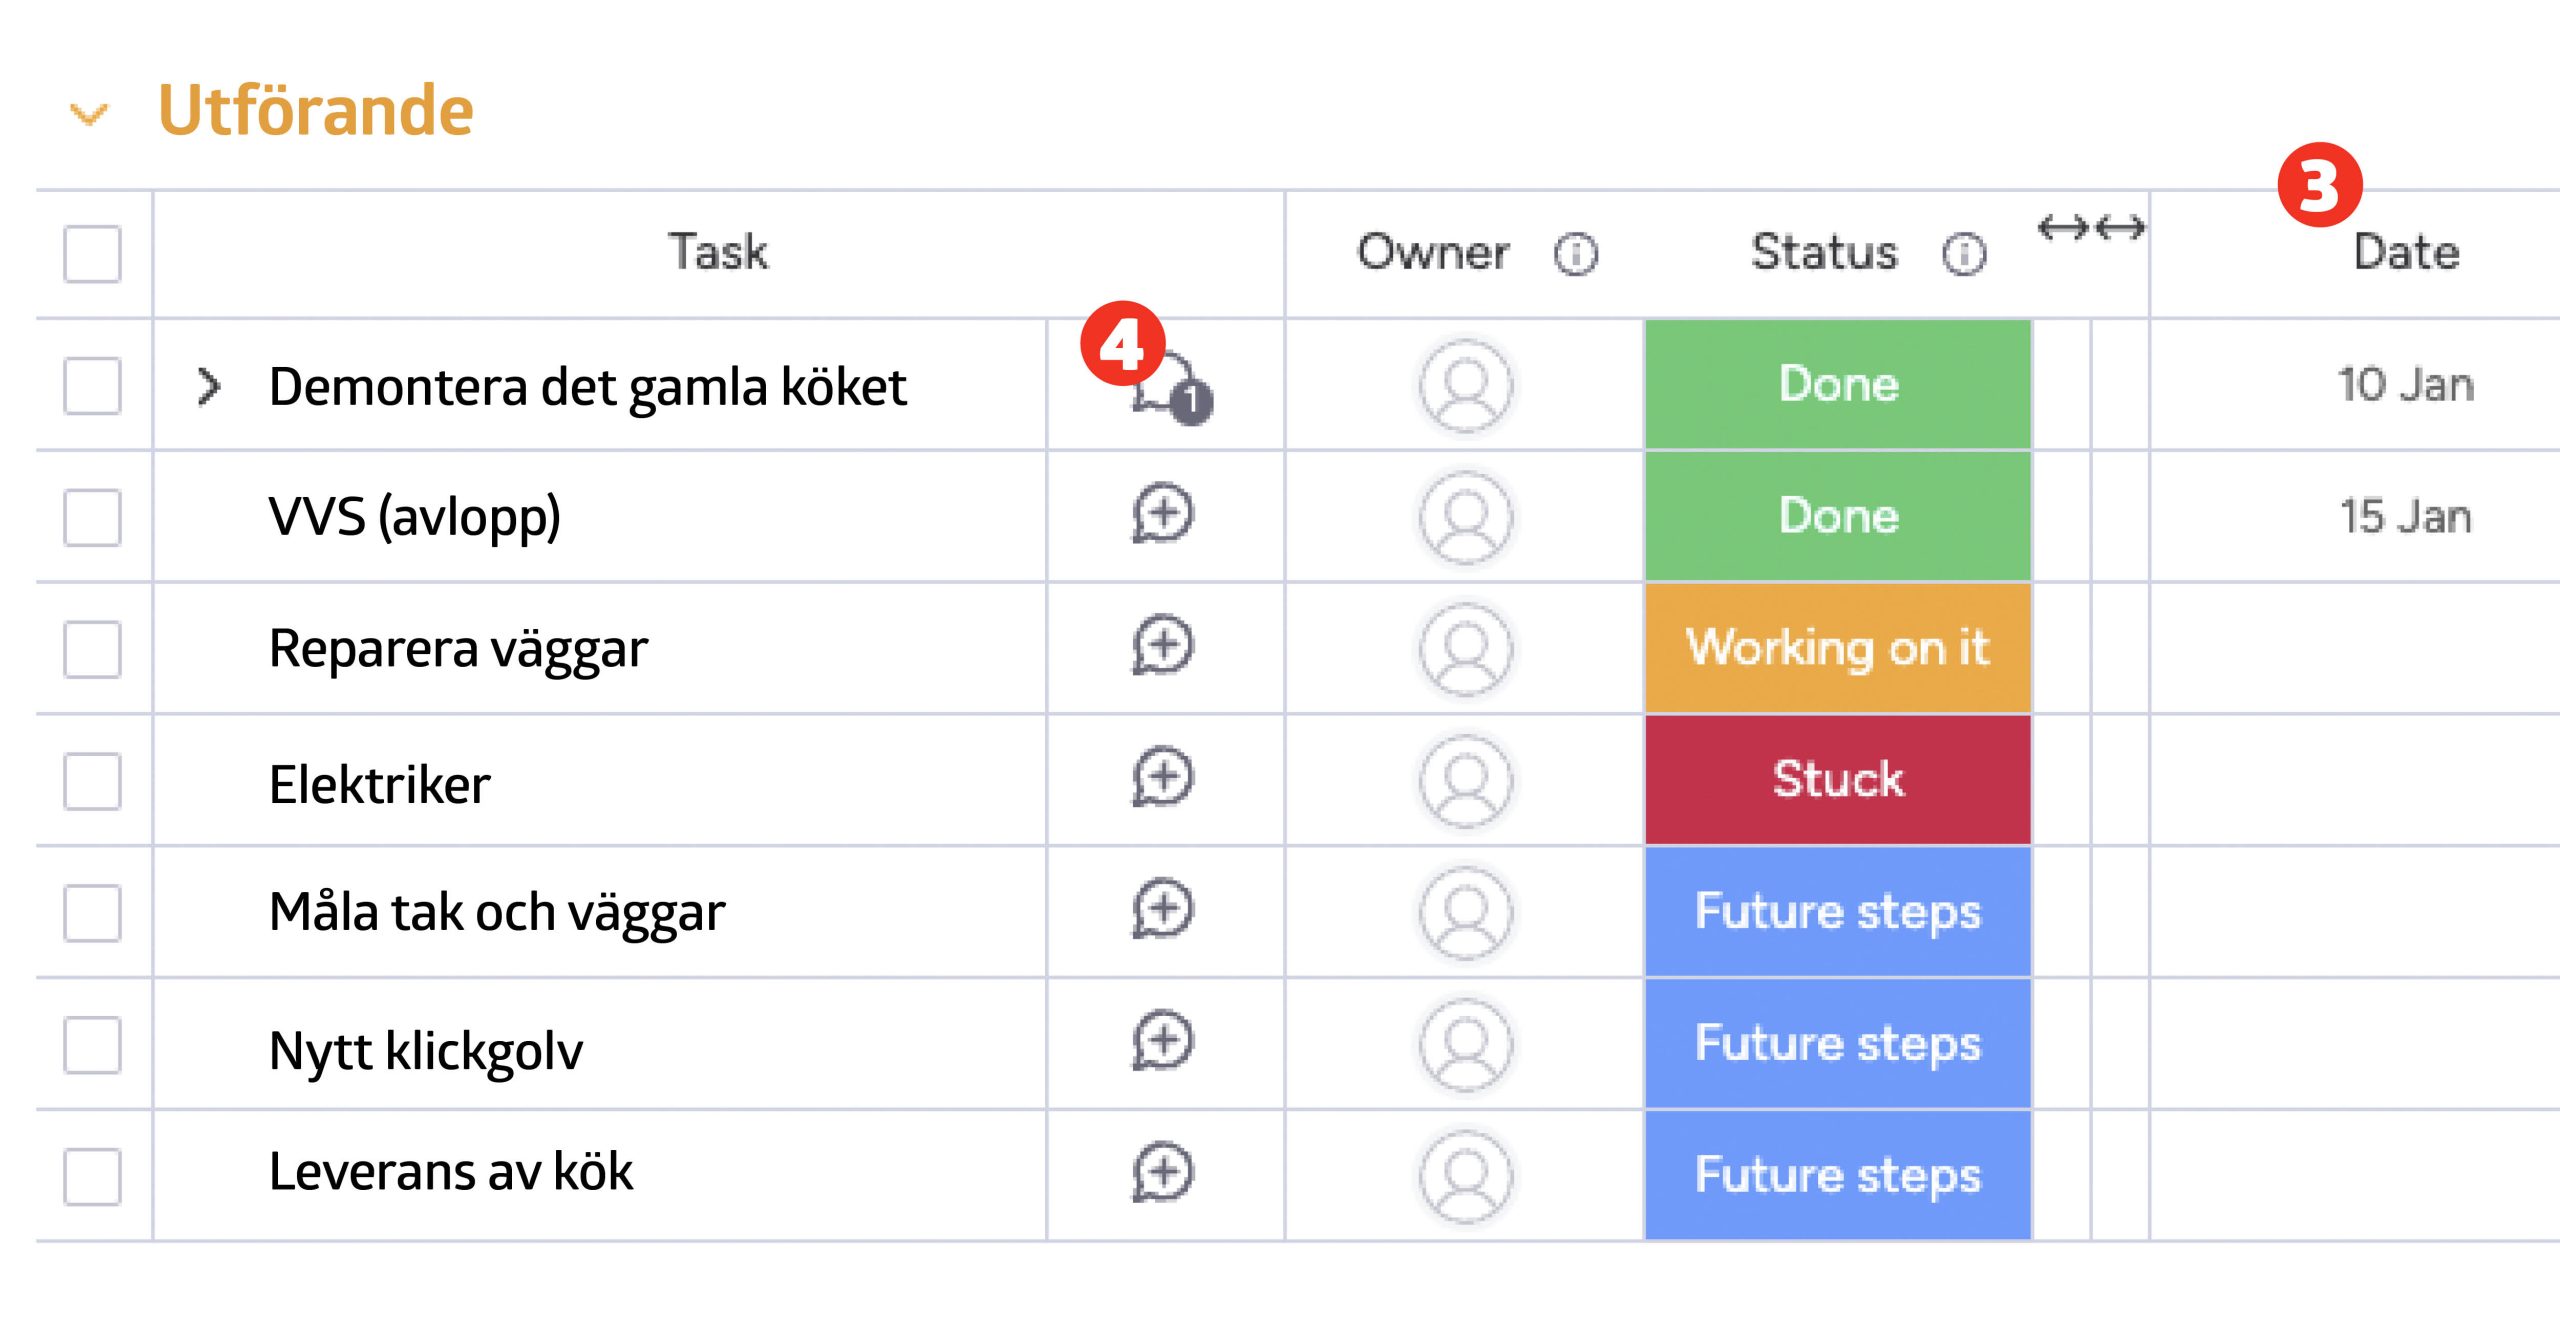The image size is (2560, 1322).
Task: Add an update to Reparera väggar
Action: click(x=1162, y=646)
